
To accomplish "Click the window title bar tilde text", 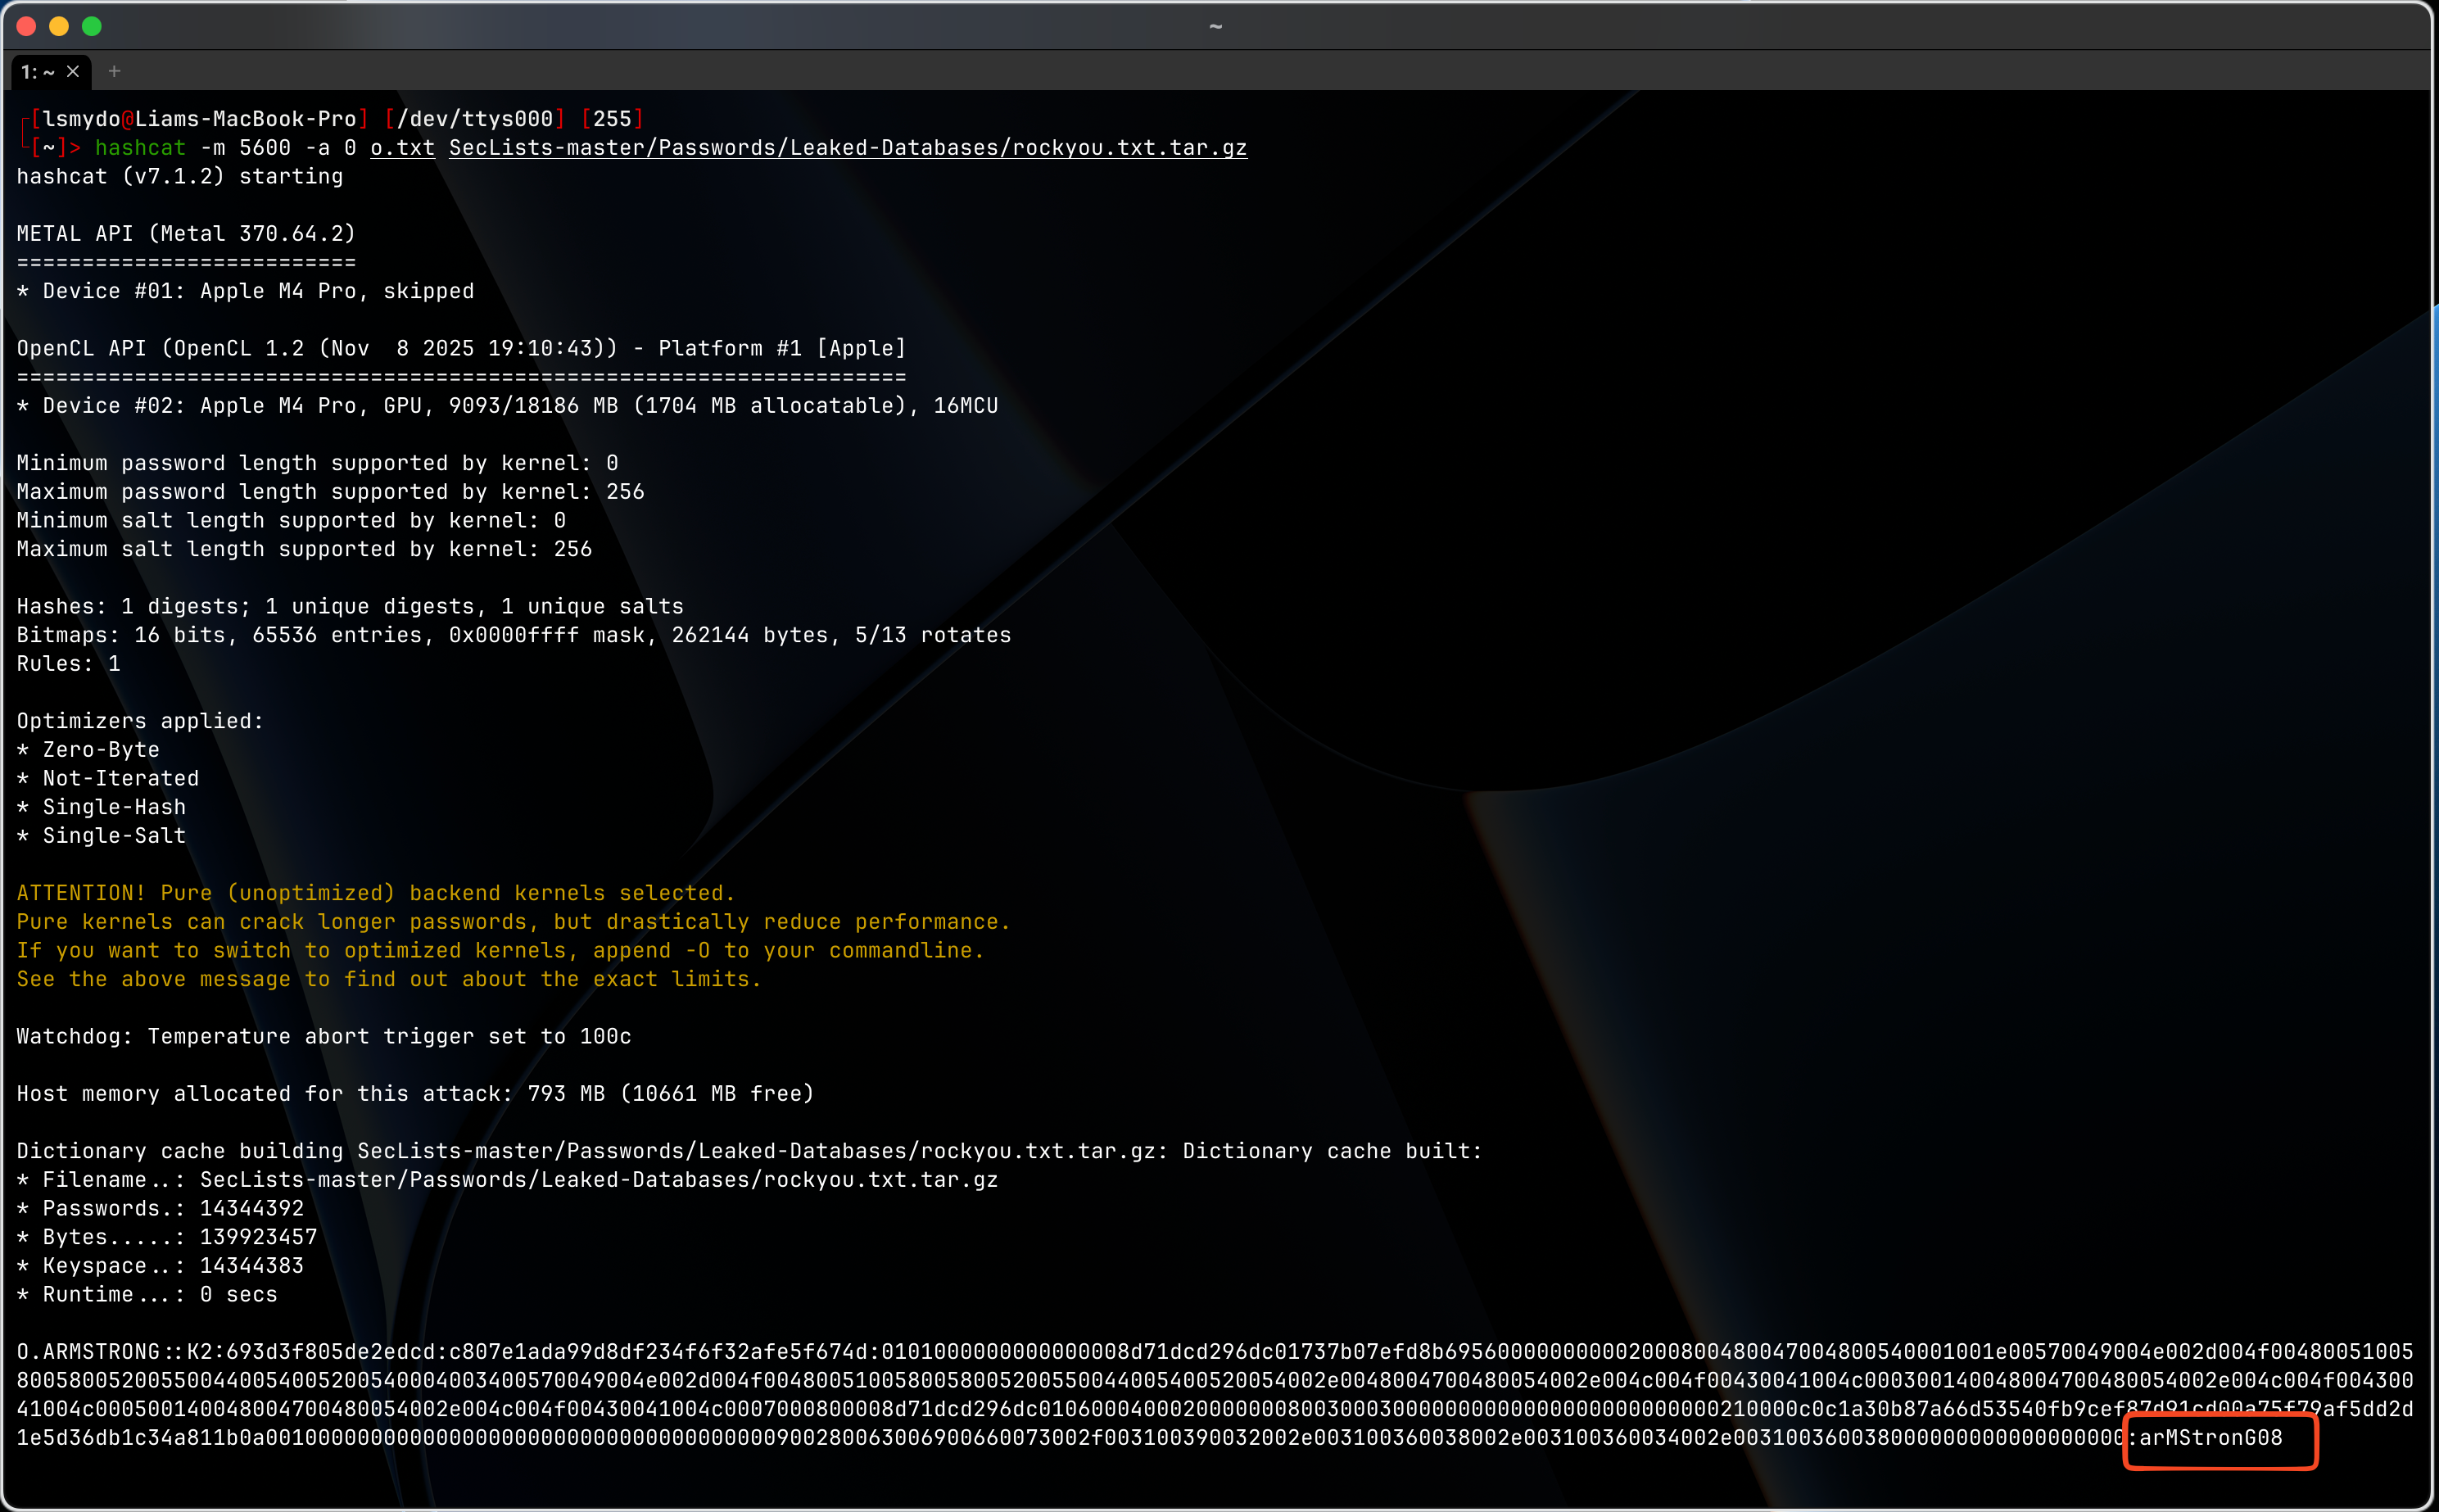I will [1215, 26].
